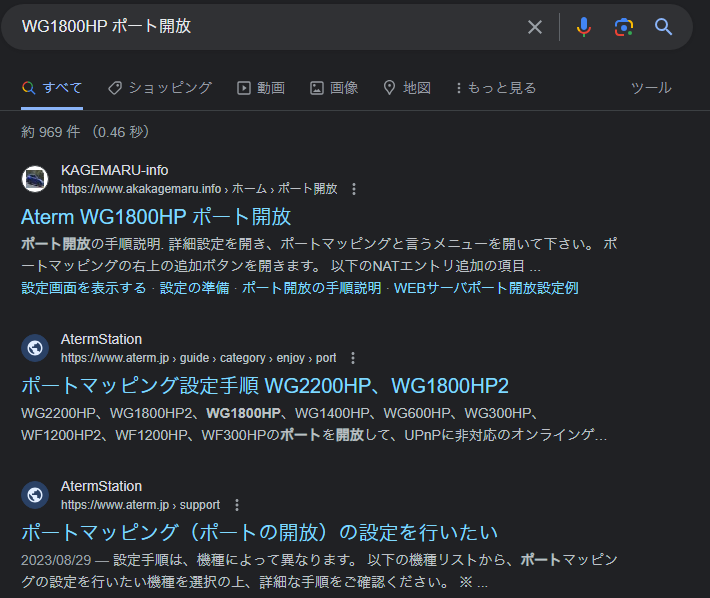Follow the 設定画面を表示する sitelink
The image size is (710, 598).
[84, 288]
